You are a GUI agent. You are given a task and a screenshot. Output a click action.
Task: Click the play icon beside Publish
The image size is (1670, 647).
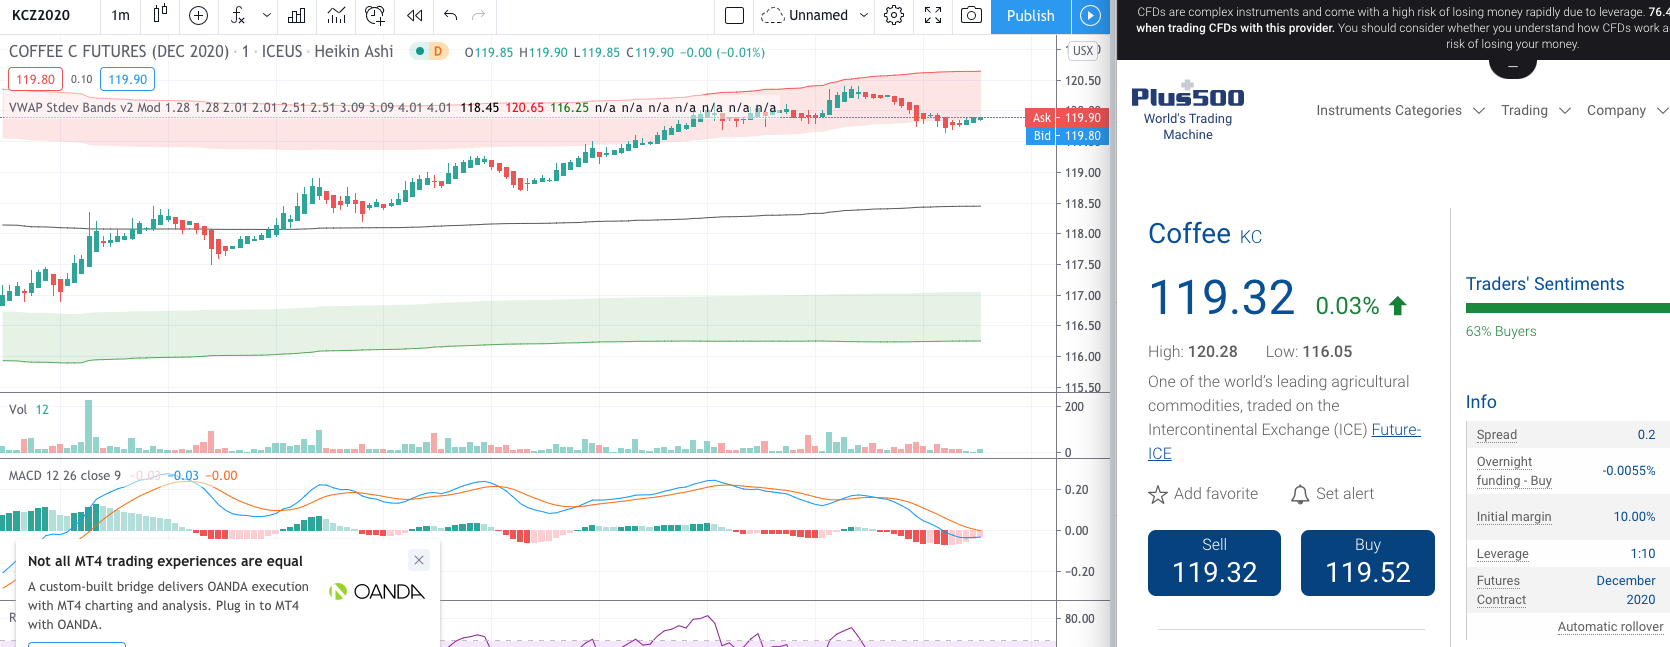coord(1090,15)
